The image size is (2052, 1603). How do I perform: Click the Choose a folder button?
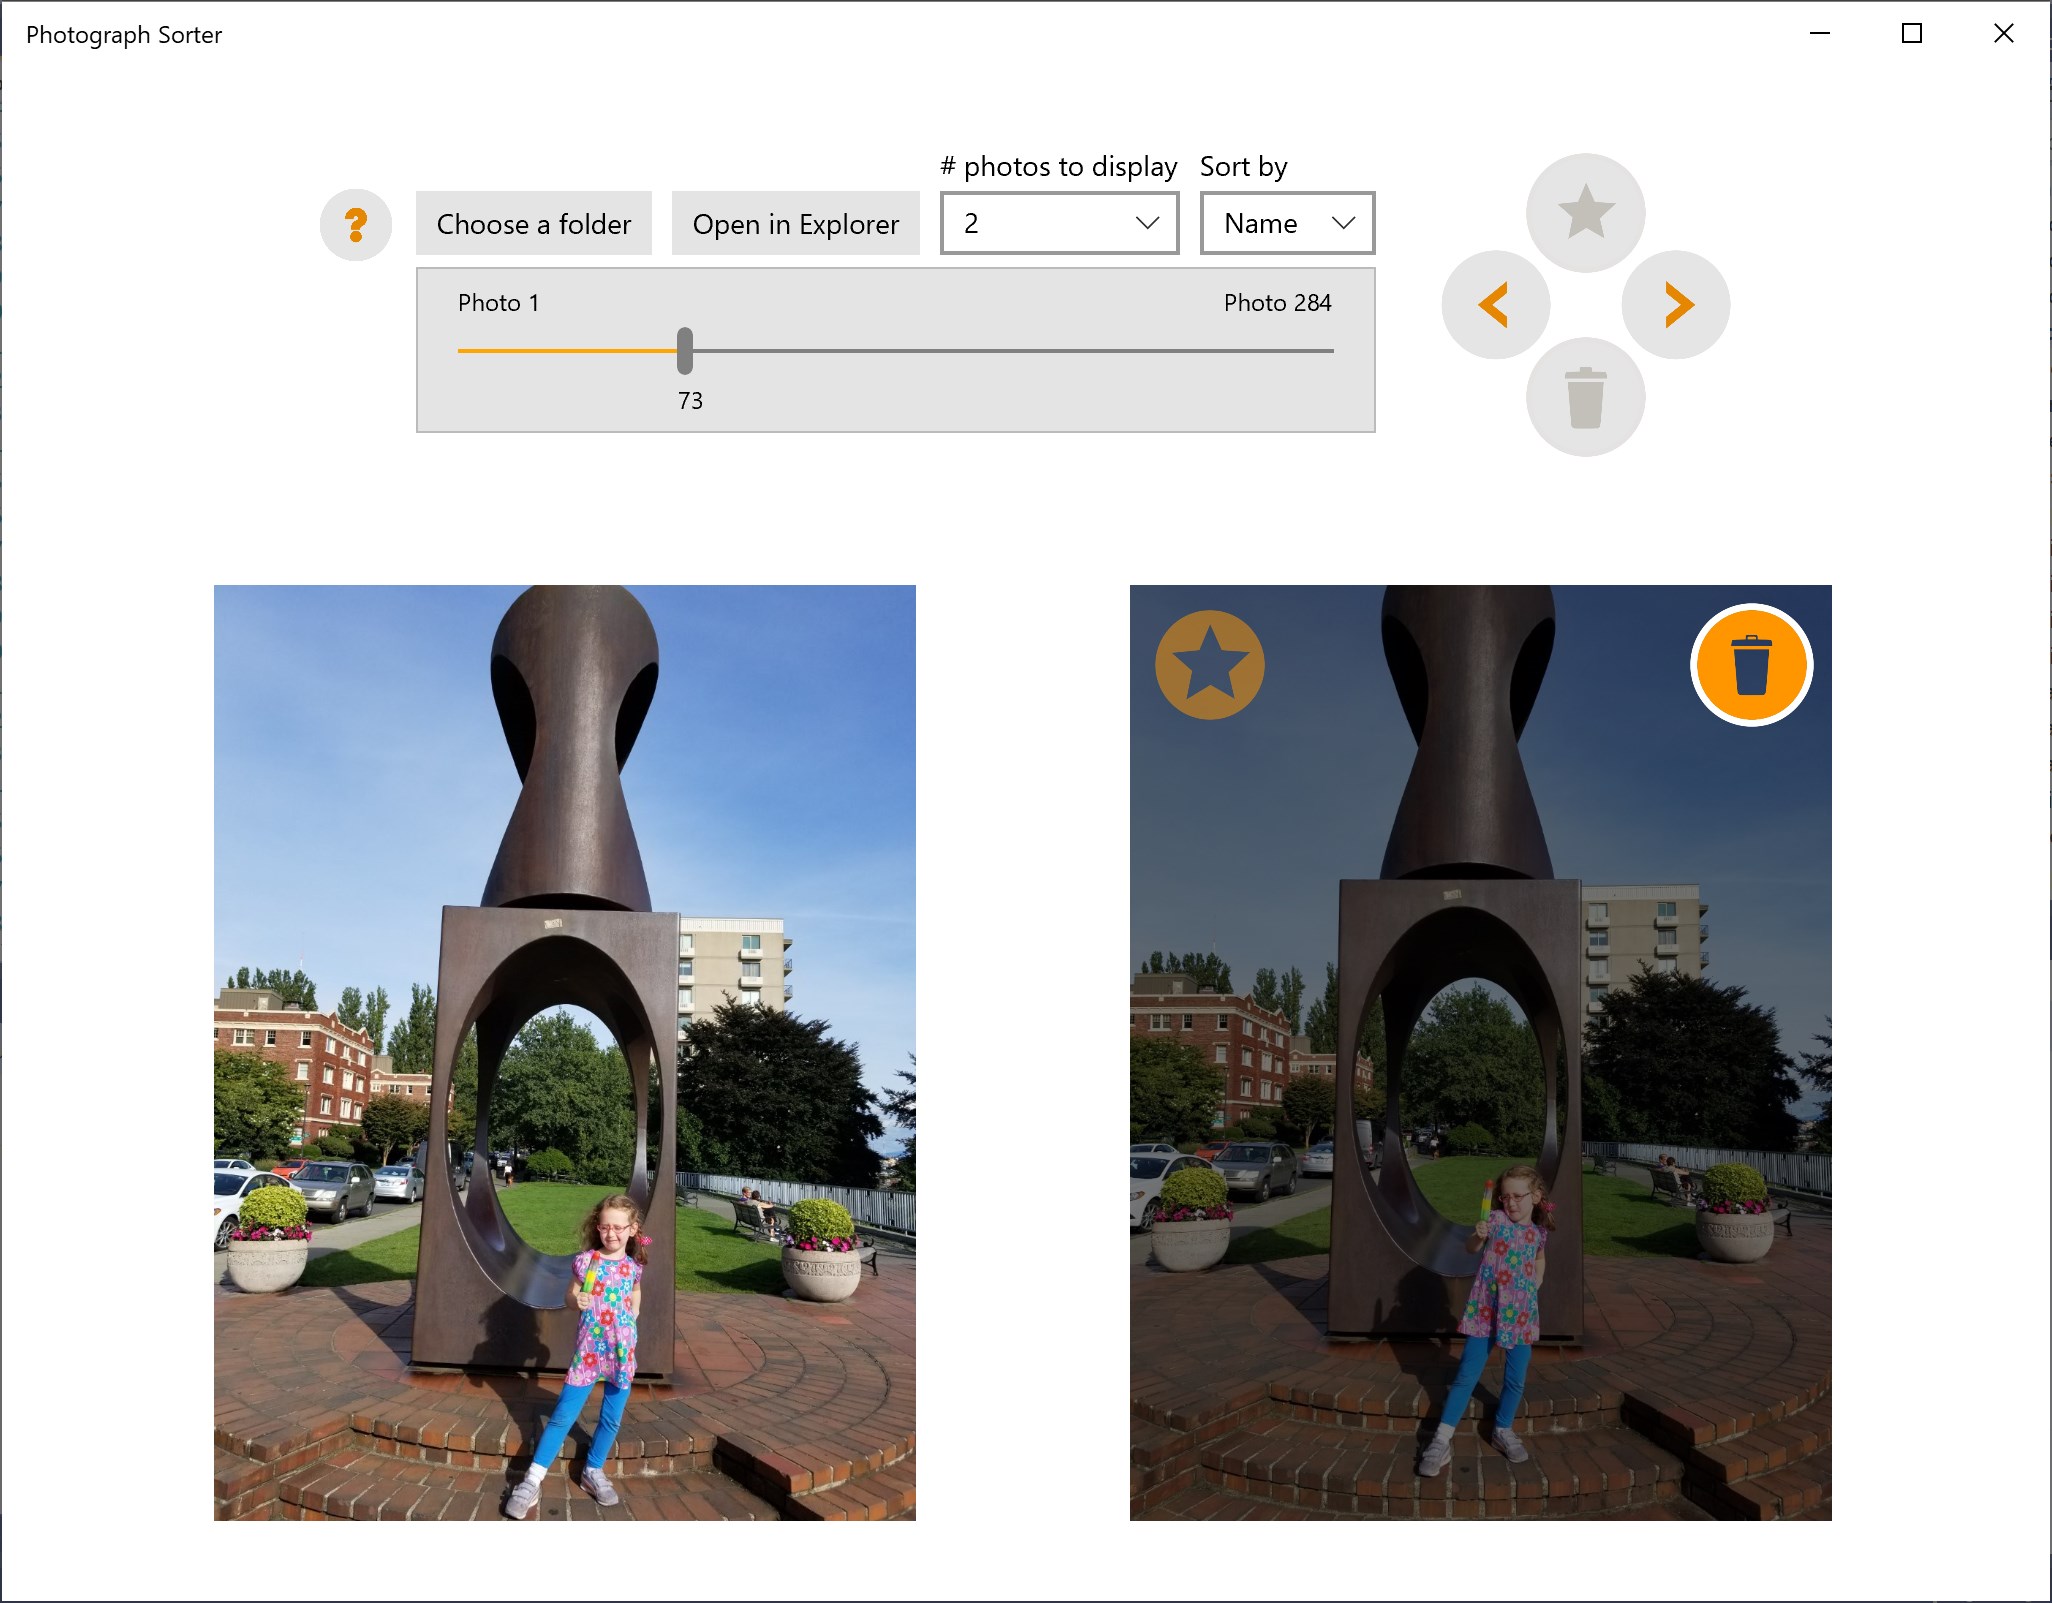(534, 223)
